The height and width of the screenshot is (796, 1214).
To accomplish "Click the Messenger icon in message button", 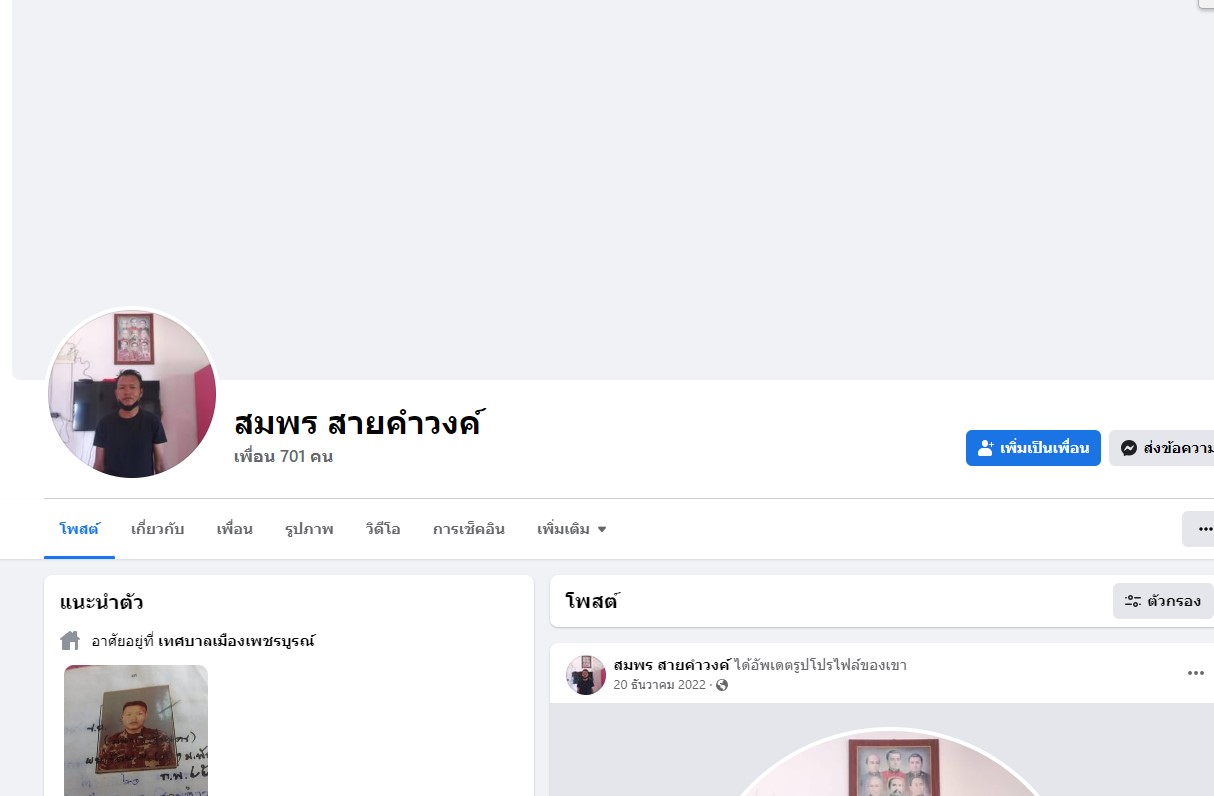I will pyautogui.click(x=1129, y=448).
